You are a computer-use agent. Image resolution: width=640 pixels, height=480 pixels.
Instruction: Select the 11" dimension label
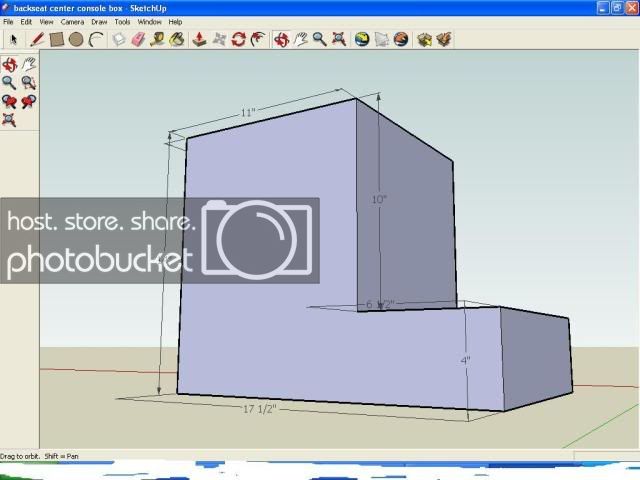(248, 112)
